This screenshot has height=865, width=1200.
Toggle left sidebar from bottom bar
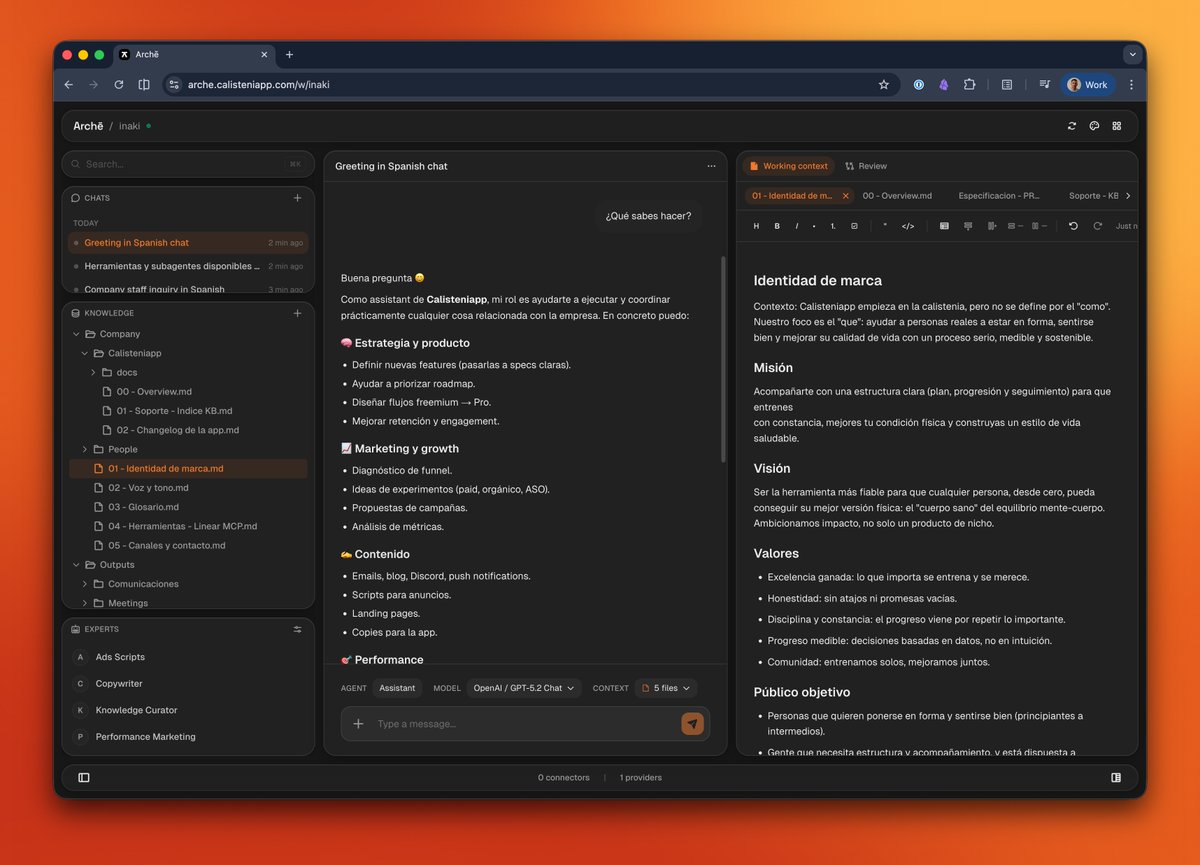[x=84, y=777]
